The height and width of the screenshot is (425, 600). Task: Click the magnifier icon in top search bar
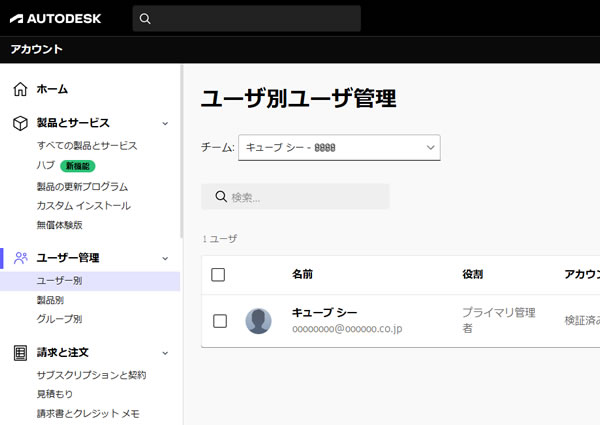pos(145,18)
